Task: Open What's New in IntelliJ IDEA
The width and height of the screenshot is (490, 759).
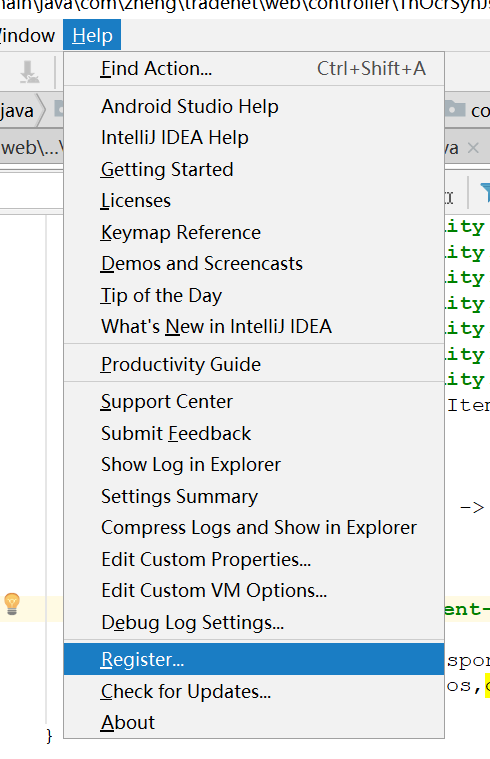Action: point(254,327)
